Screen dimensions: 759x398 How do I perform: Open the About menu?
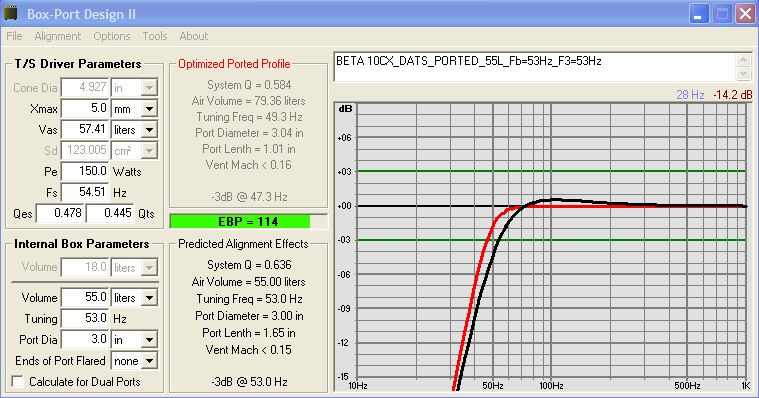coord(194,36)
